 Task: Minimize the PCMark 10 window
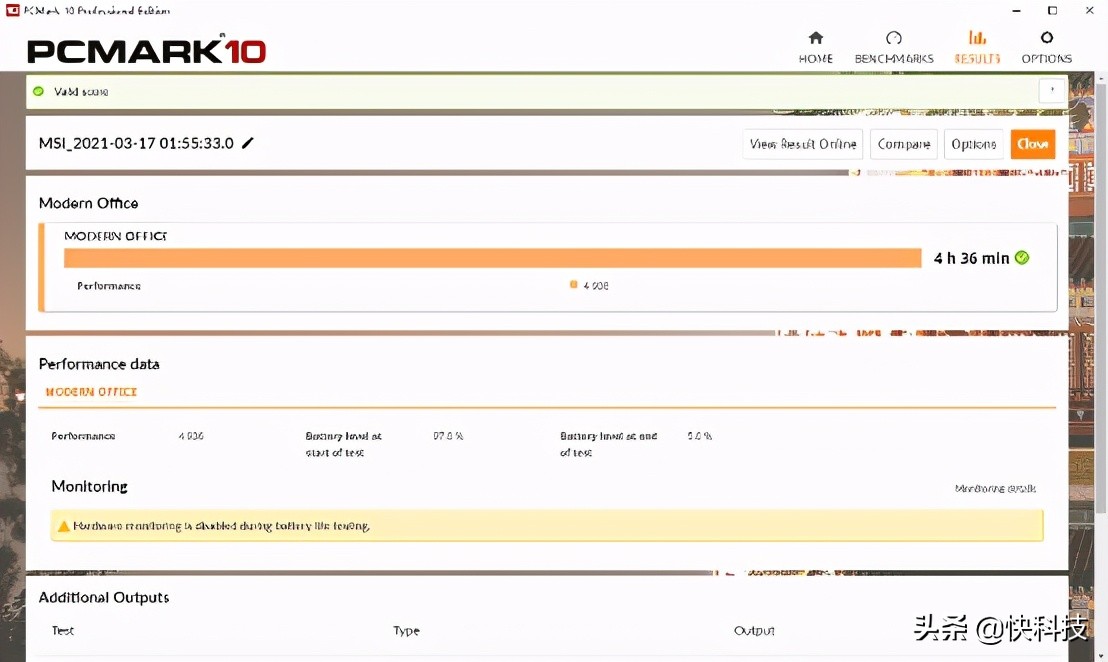click(x=1016, y=11)
